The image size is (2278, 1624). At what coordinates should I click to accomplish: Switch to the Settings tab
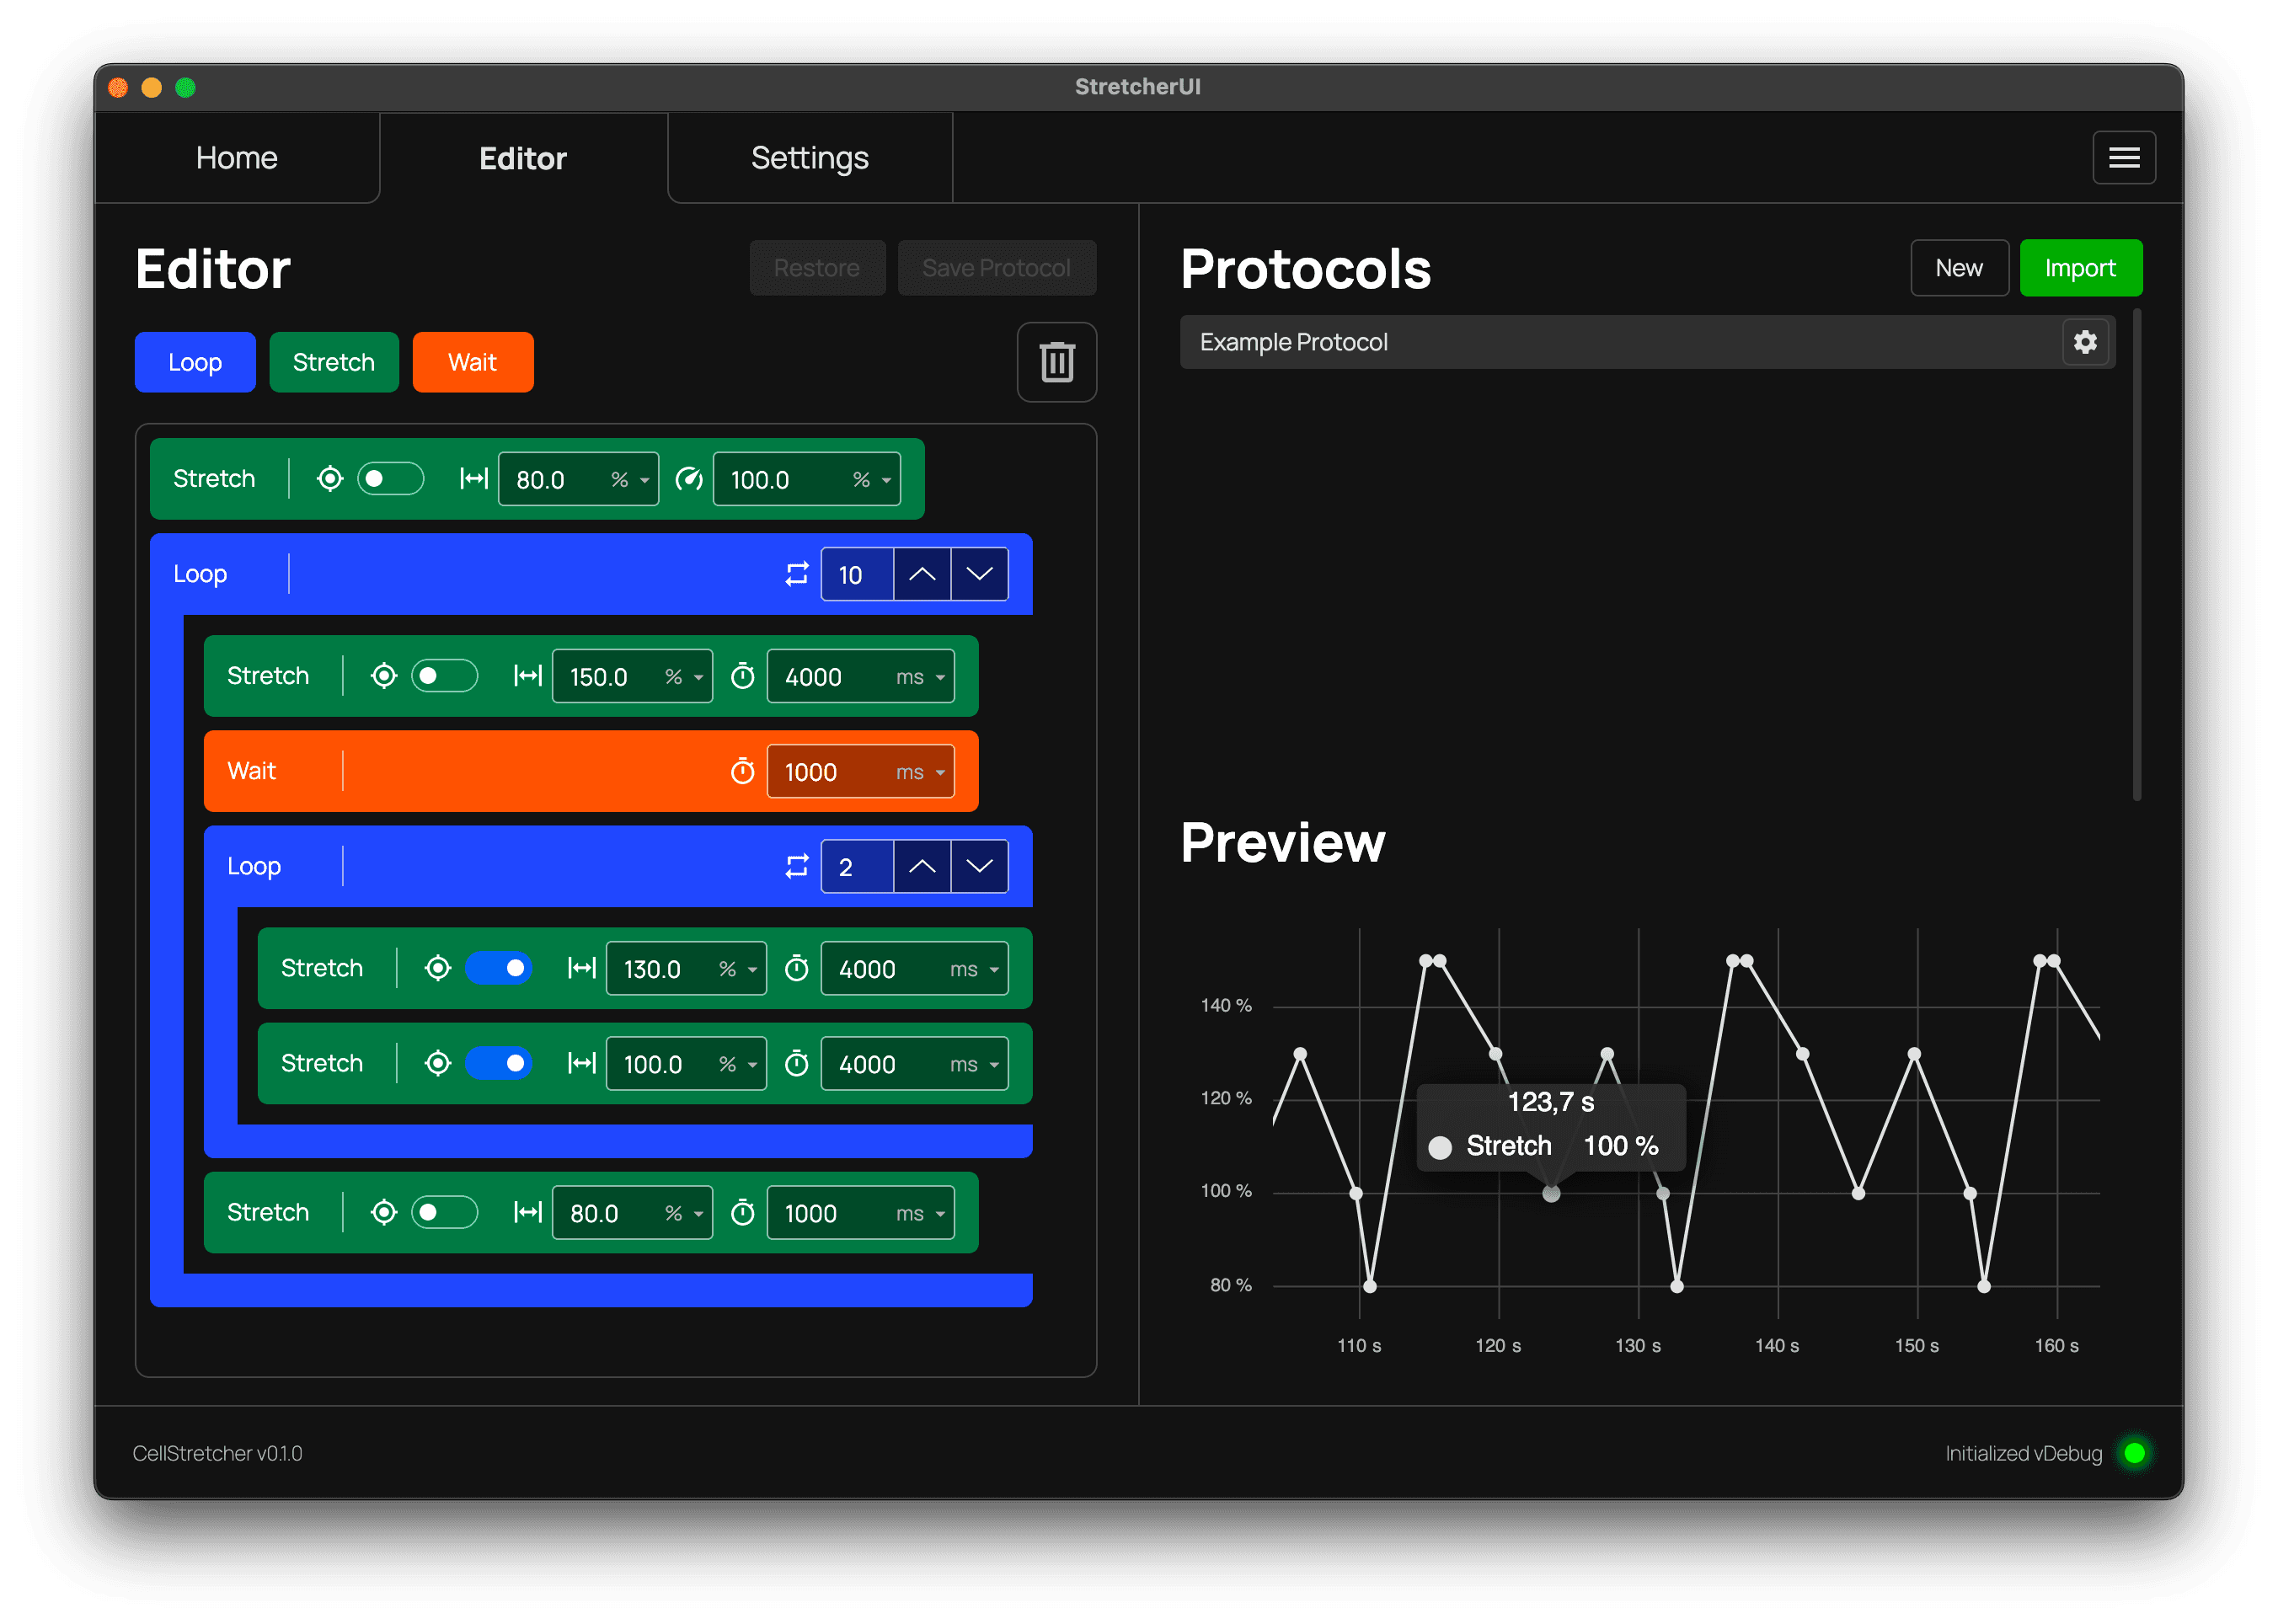coord(810,158)
